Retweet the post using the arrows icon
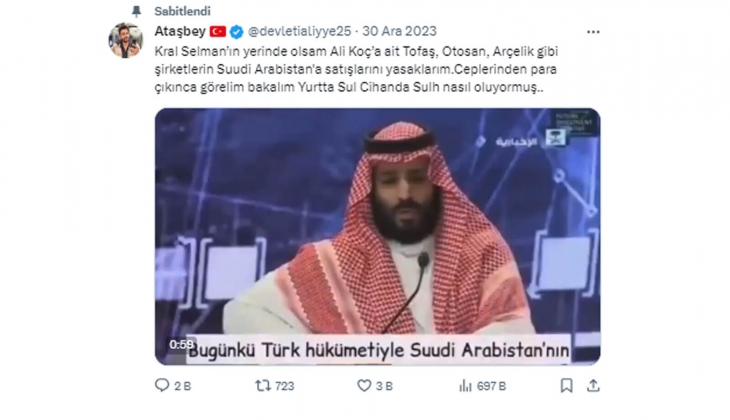The width and height of the screenshot is (730, 420). [263, 386]
